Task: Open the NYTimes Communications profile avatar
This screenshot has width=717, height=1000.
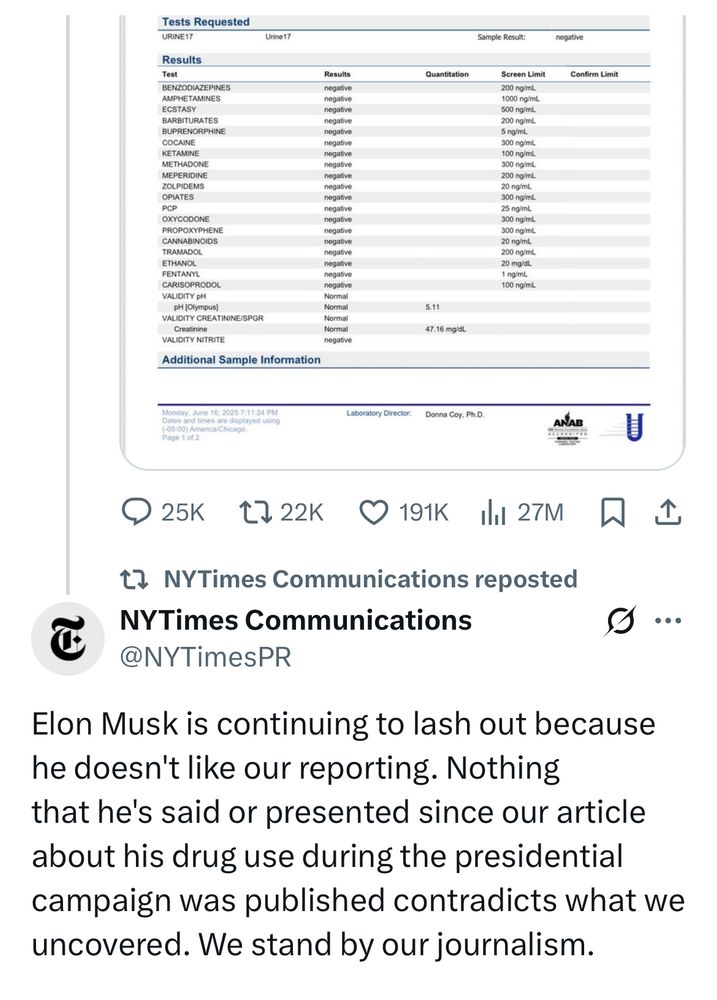Action: pos(68,638)
